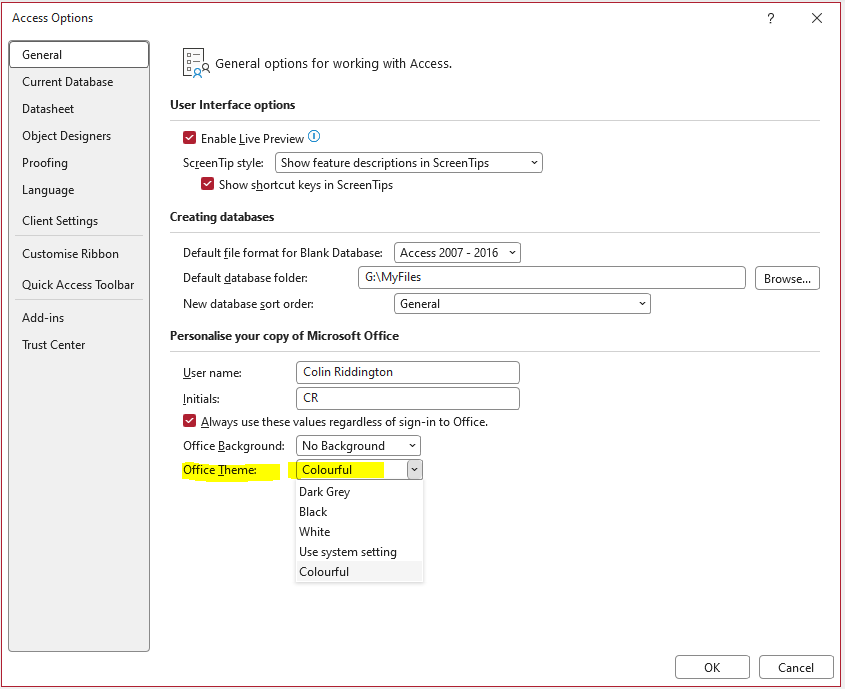Click Cancel button
The width and height of the screenshot is (845, 689).
(795, 667)
